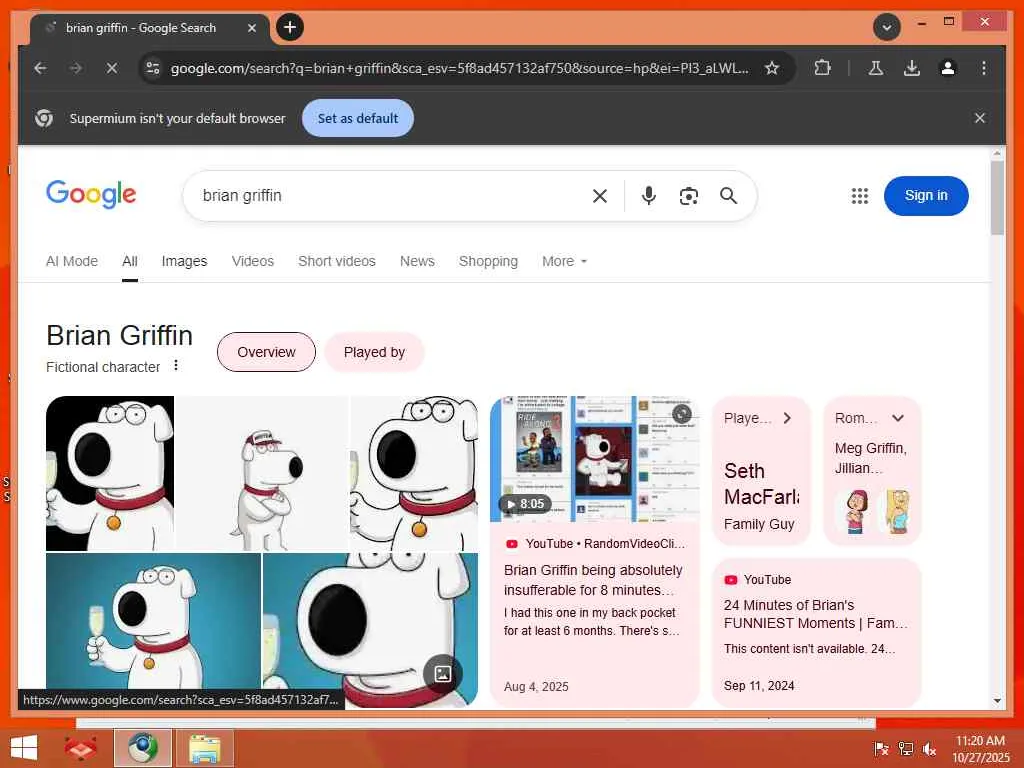Open top-right Brian image on white background
1024x768 pixels.
tap(414, 473)
